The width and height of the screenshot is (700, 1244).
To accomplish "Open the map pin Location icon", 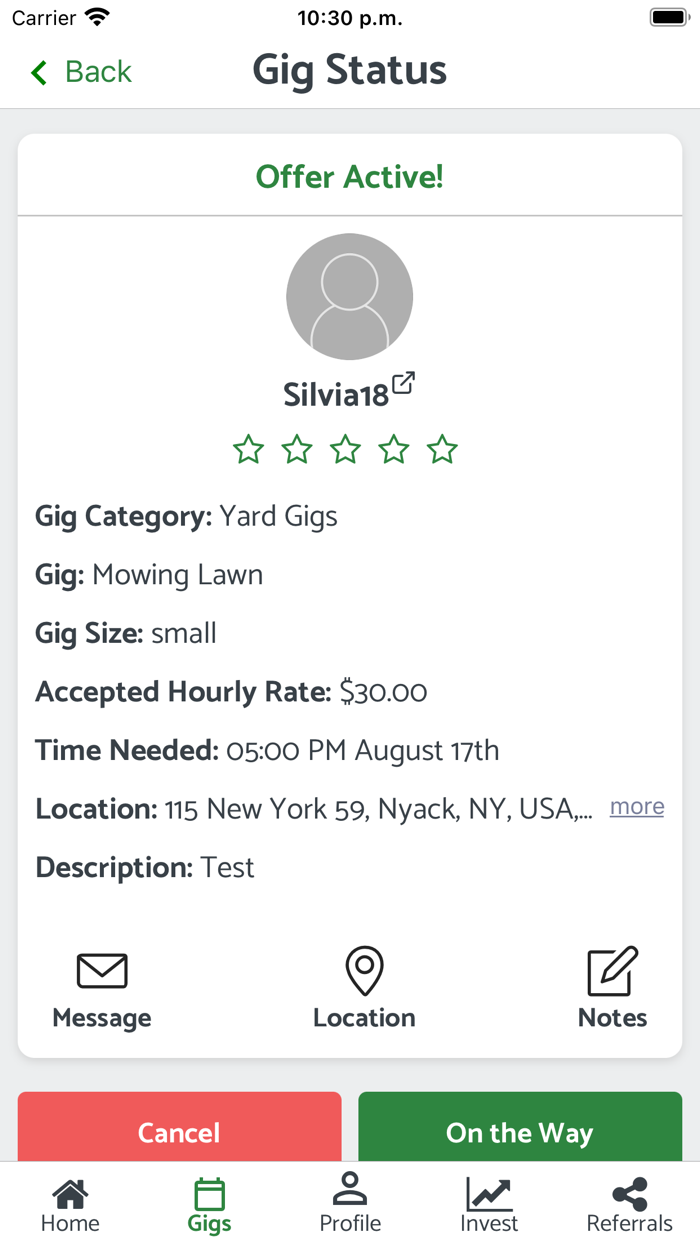I will click(x=364, y=971).
